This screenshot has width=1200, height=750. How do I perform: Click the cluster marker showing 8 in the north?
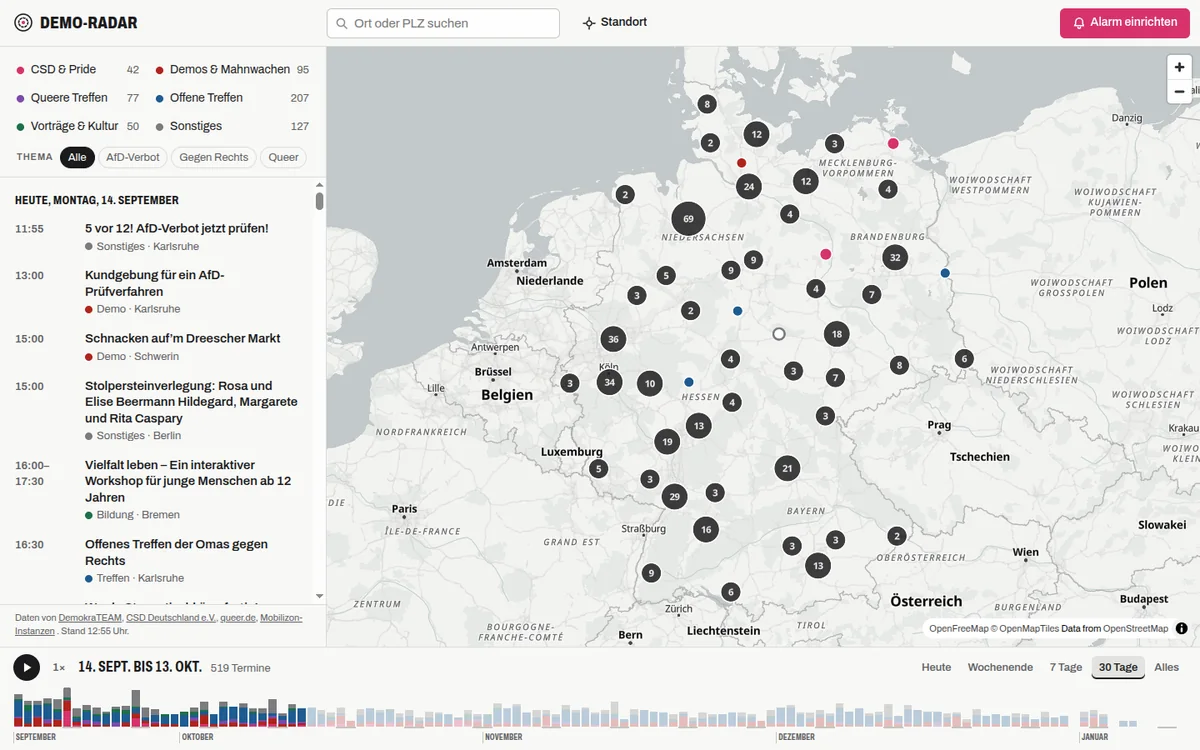click(x=707, y=104)
